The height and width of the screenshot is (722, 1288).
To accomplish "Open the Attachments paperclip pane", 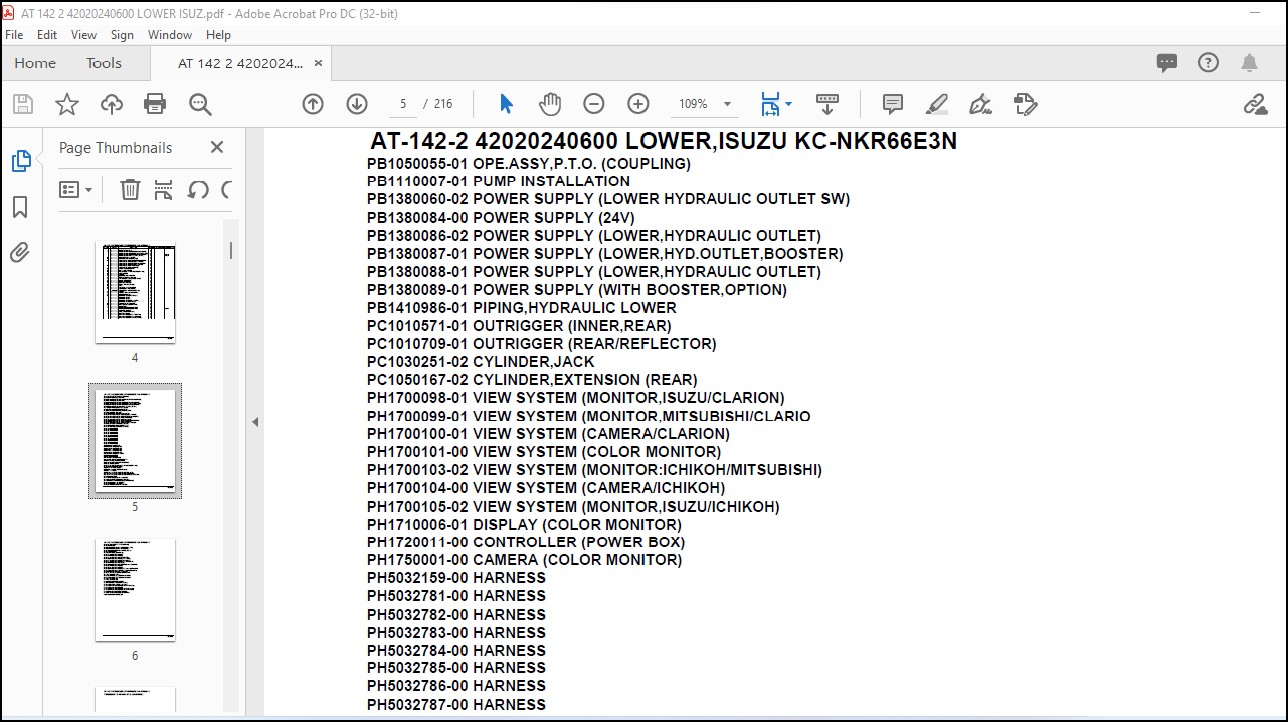I will tap(20, 253).
